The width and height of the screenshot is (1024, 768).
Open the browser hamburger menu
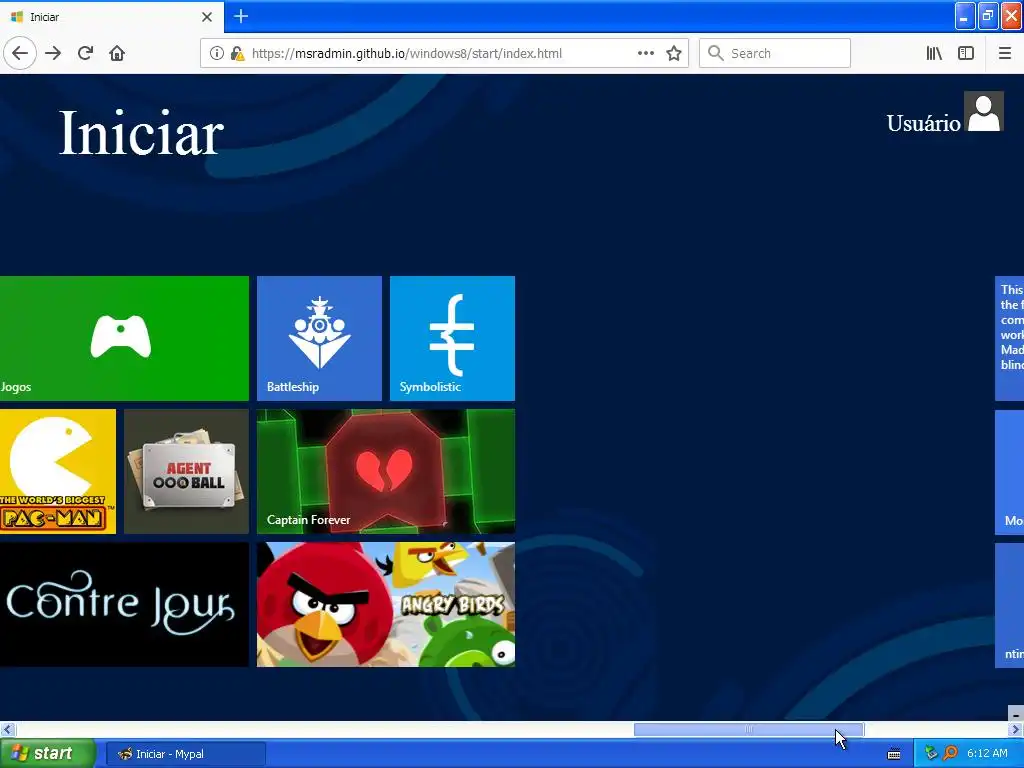1004,53
